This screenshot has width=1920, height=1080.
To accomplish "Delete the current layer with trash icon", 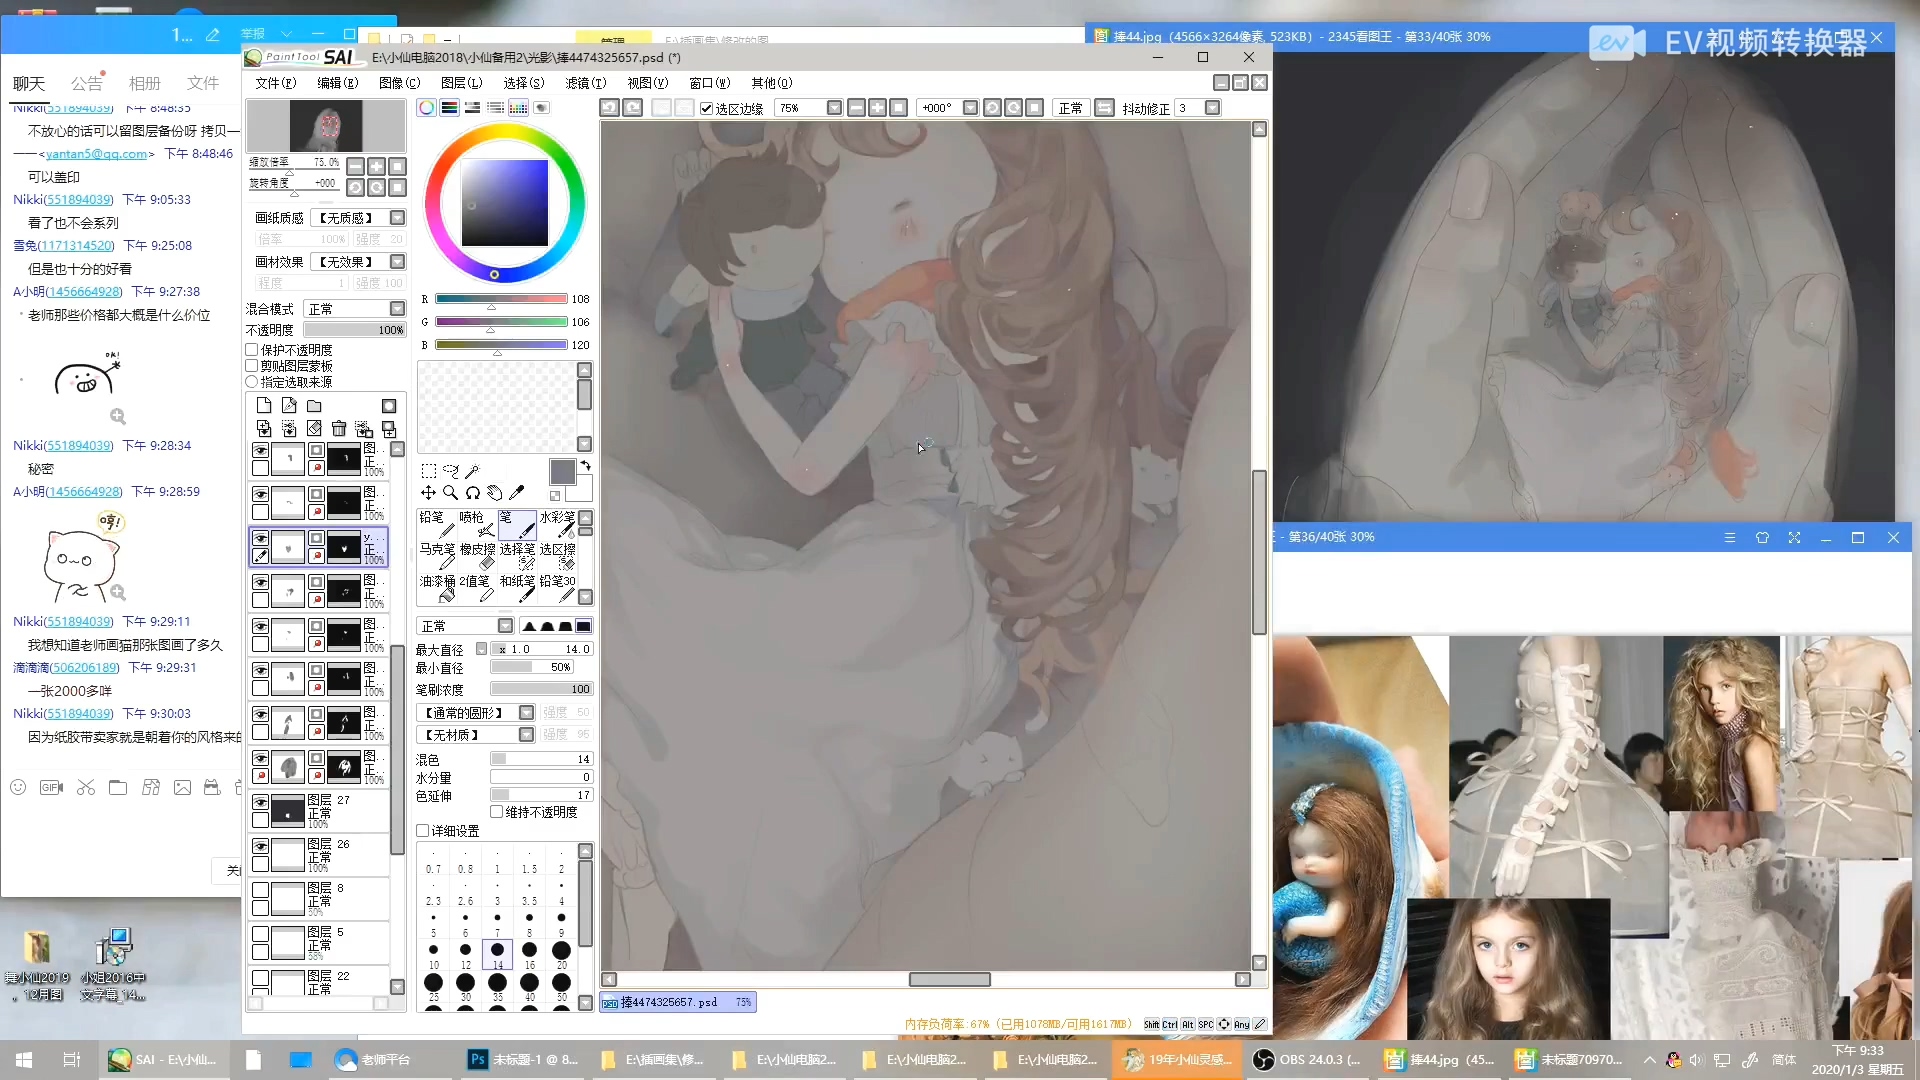I will [339, 429].
